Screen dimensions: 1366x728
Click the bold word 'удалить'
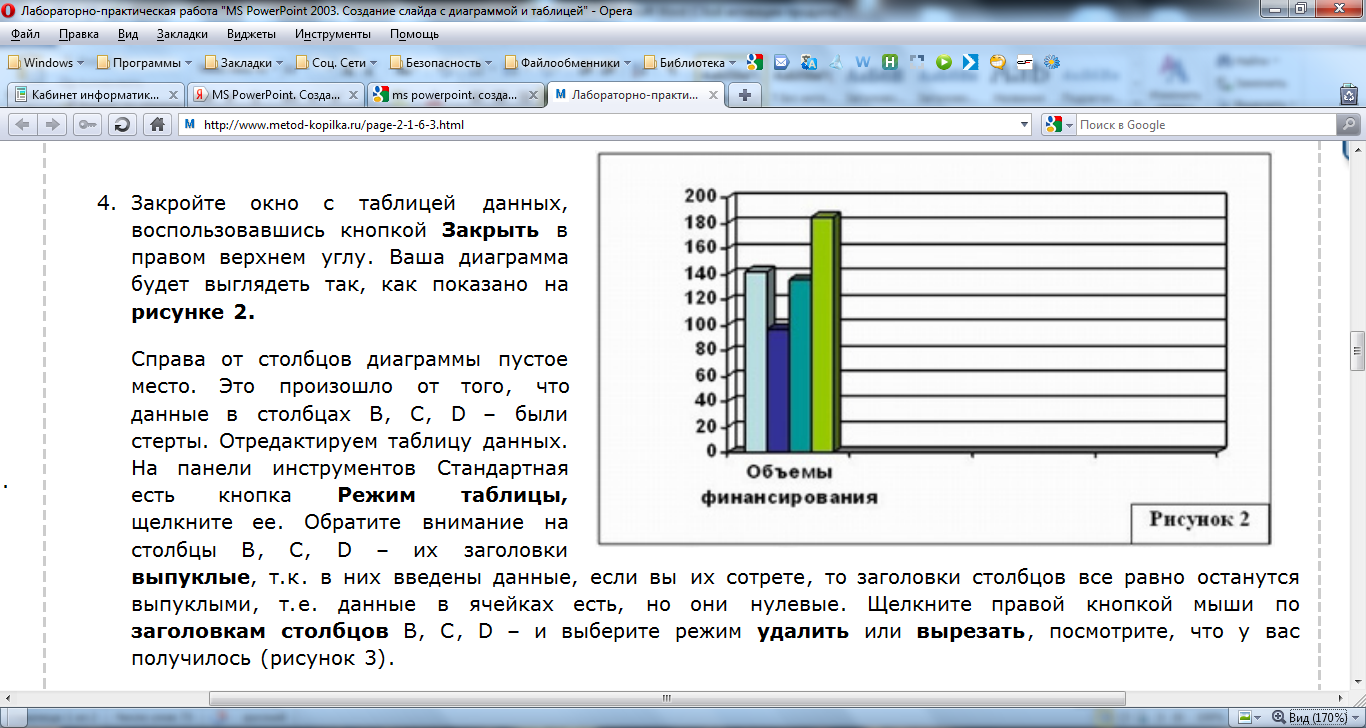pos(803,631)
